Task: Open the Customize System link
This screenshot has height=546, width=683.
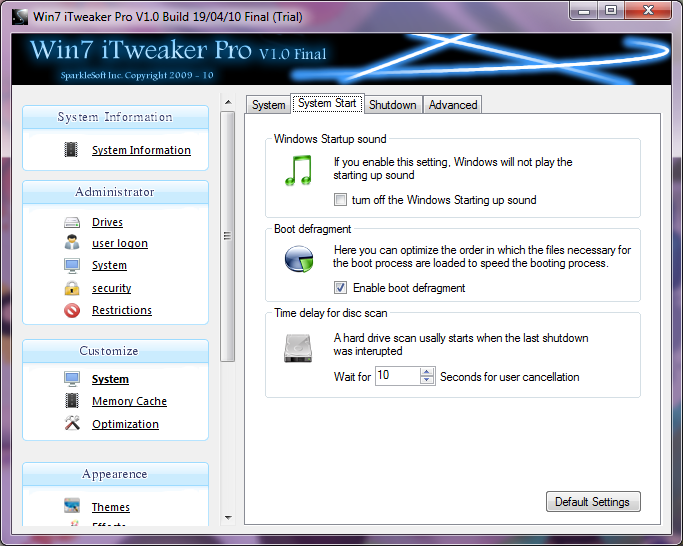Action: point(110,379)
